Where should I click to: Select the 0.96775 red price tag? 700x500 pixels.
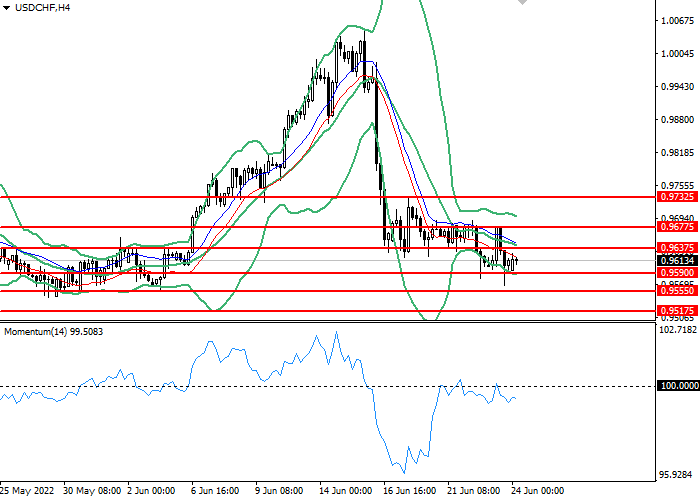(x=677, y=228)
